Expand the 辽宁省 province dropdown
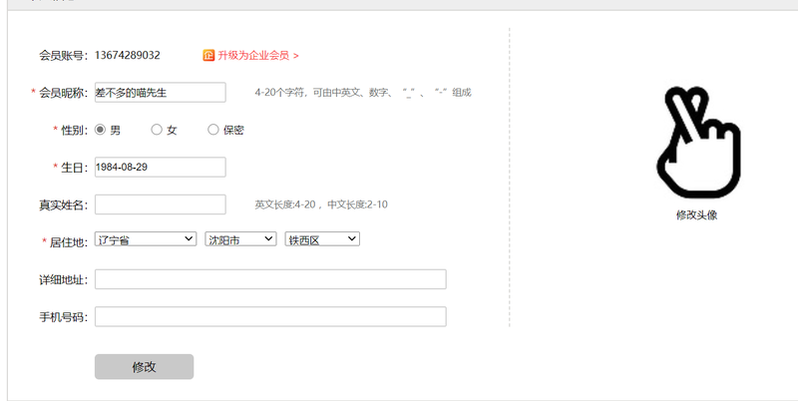 coord(146,239)
